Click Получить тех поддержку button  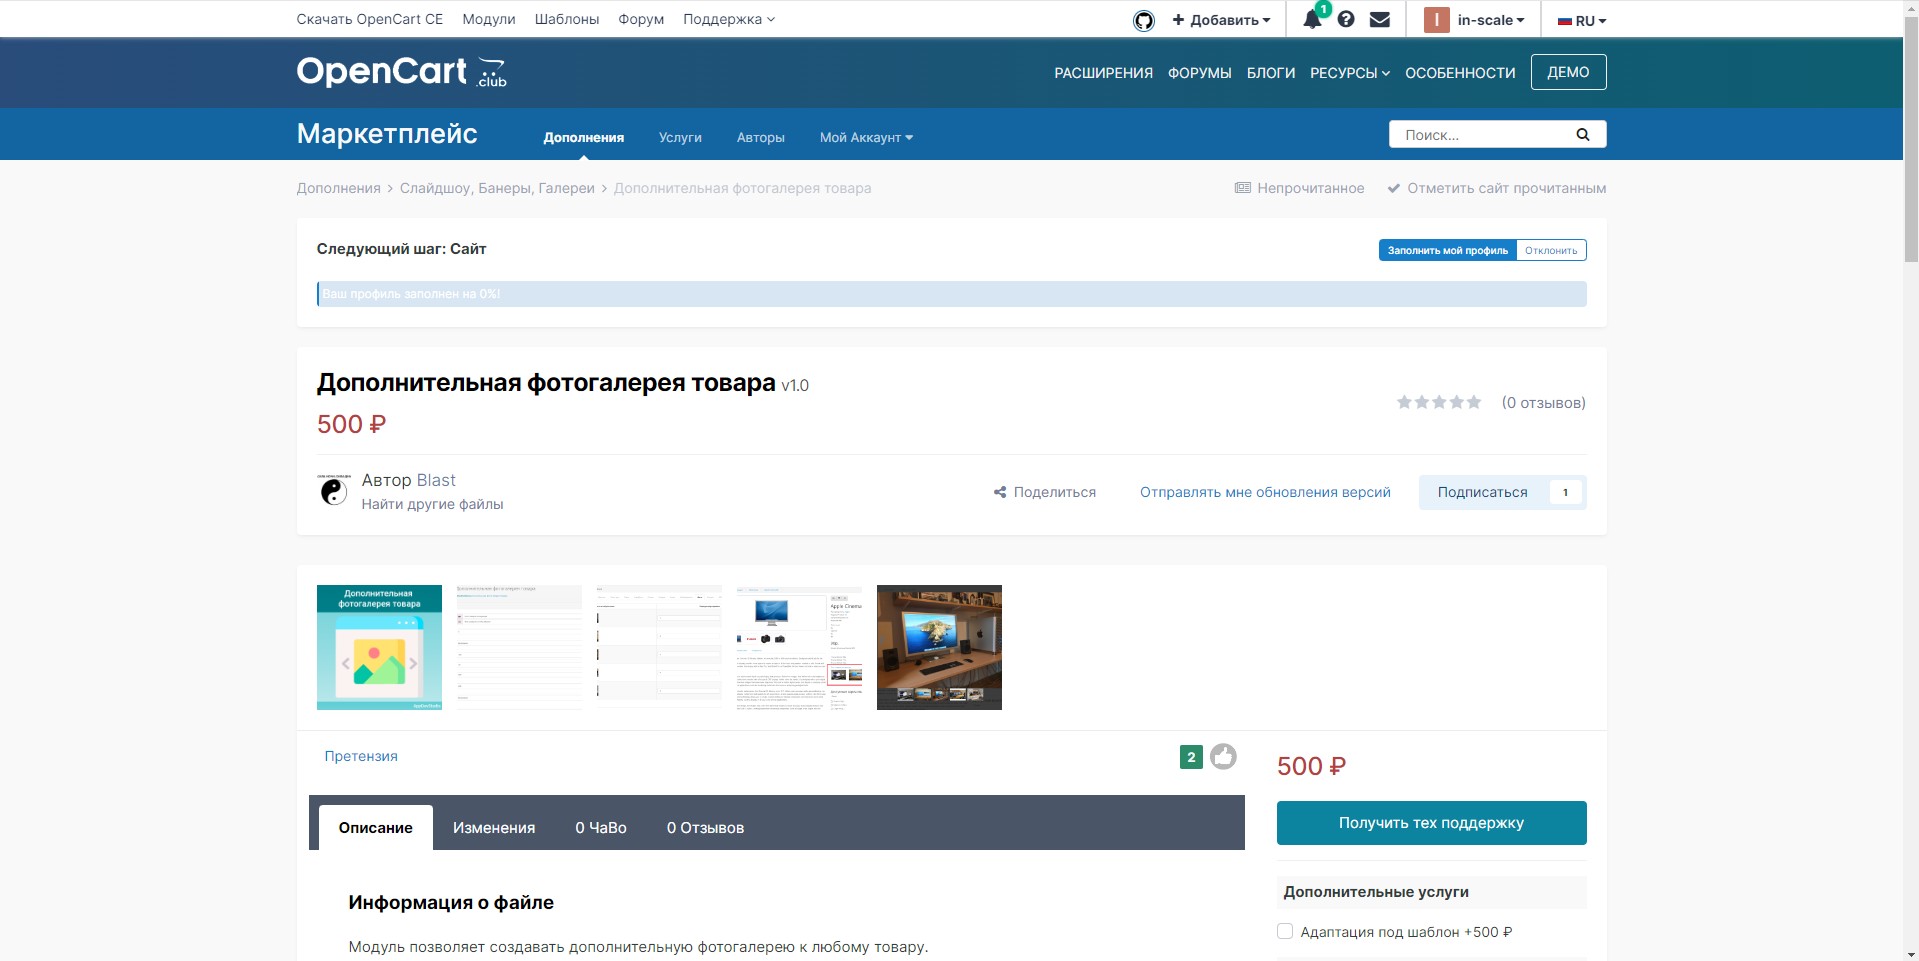[x=1431, y=823]
